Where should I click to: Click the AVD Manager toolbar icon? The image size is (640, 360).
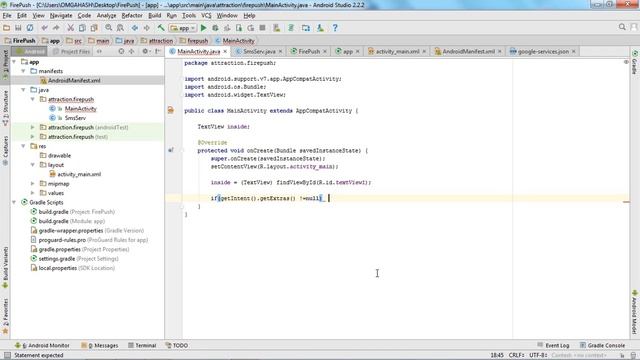tap(277, 28)
